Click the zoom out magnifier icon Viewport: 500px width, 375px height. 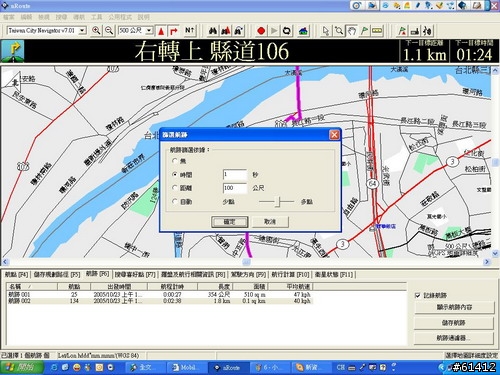109,31
